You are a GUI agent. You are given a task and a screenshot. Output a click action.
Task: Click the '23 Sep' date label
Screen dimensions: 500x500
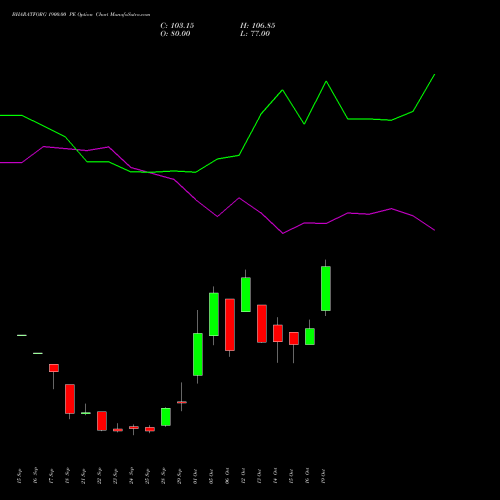click(x=115, y=476)
